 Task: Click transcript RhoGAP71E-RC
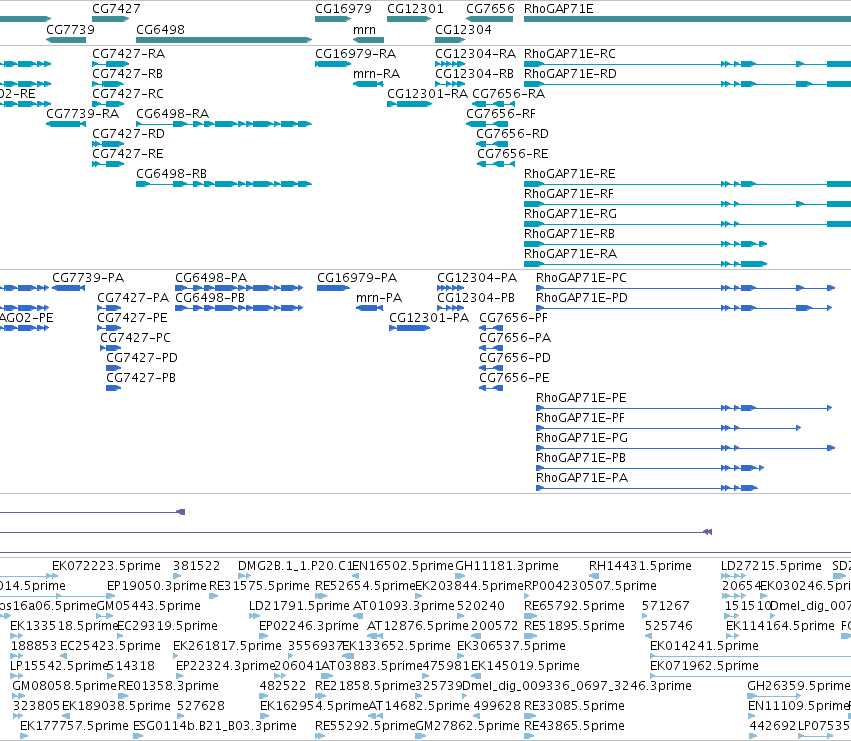[x=569, y=54]
